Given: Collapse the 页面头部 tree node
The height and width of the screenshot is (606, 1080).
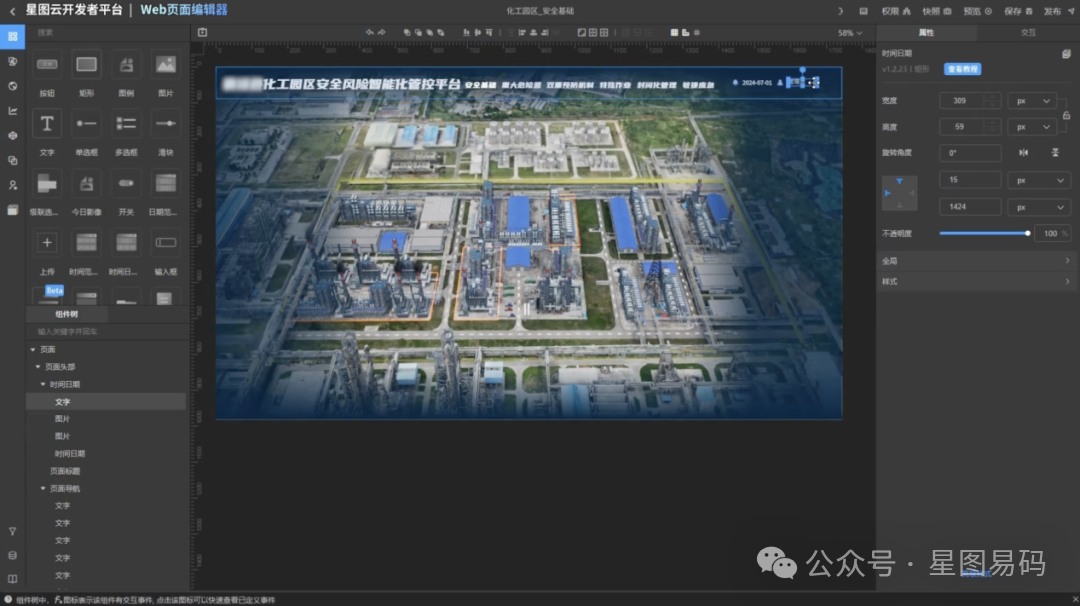Looking at the screenshot, I should [x=38, y=367].
